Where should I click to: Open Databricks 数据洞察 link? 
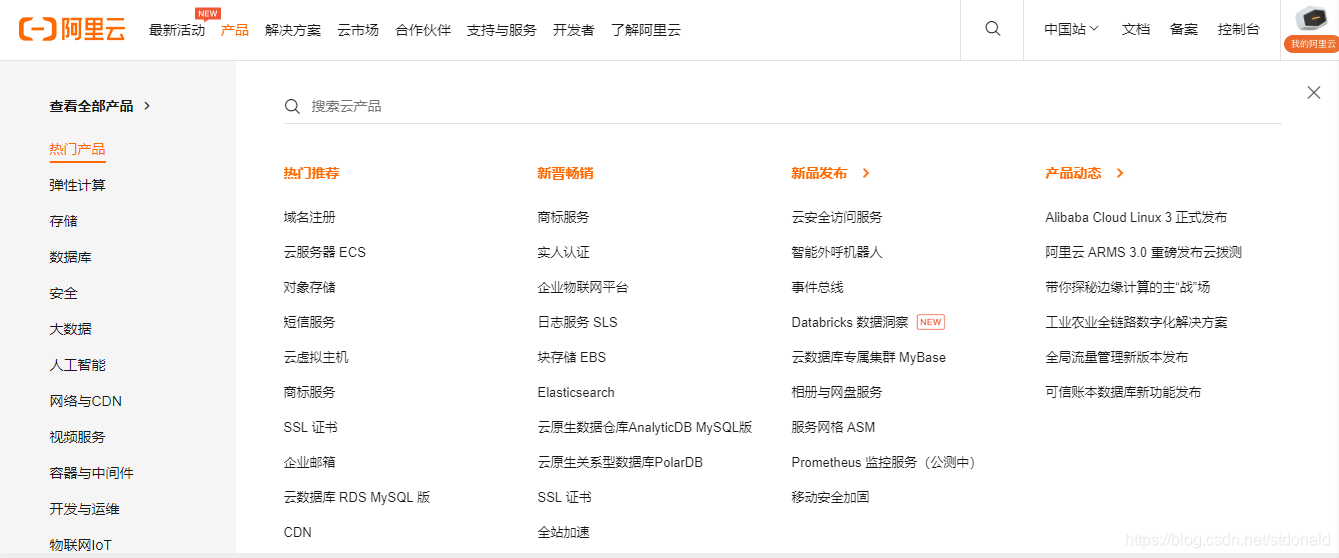point(850,322)
